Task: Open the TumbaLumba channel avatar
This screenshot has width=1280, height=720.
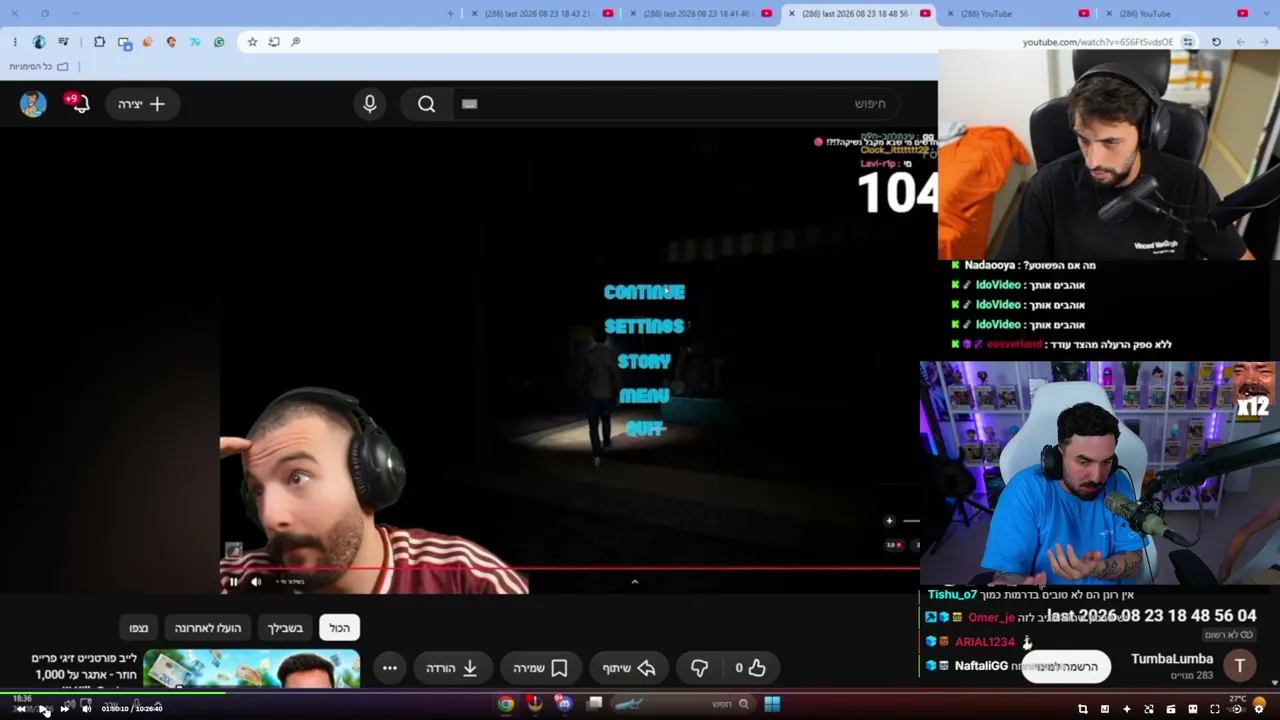Action: (1240, 666)
